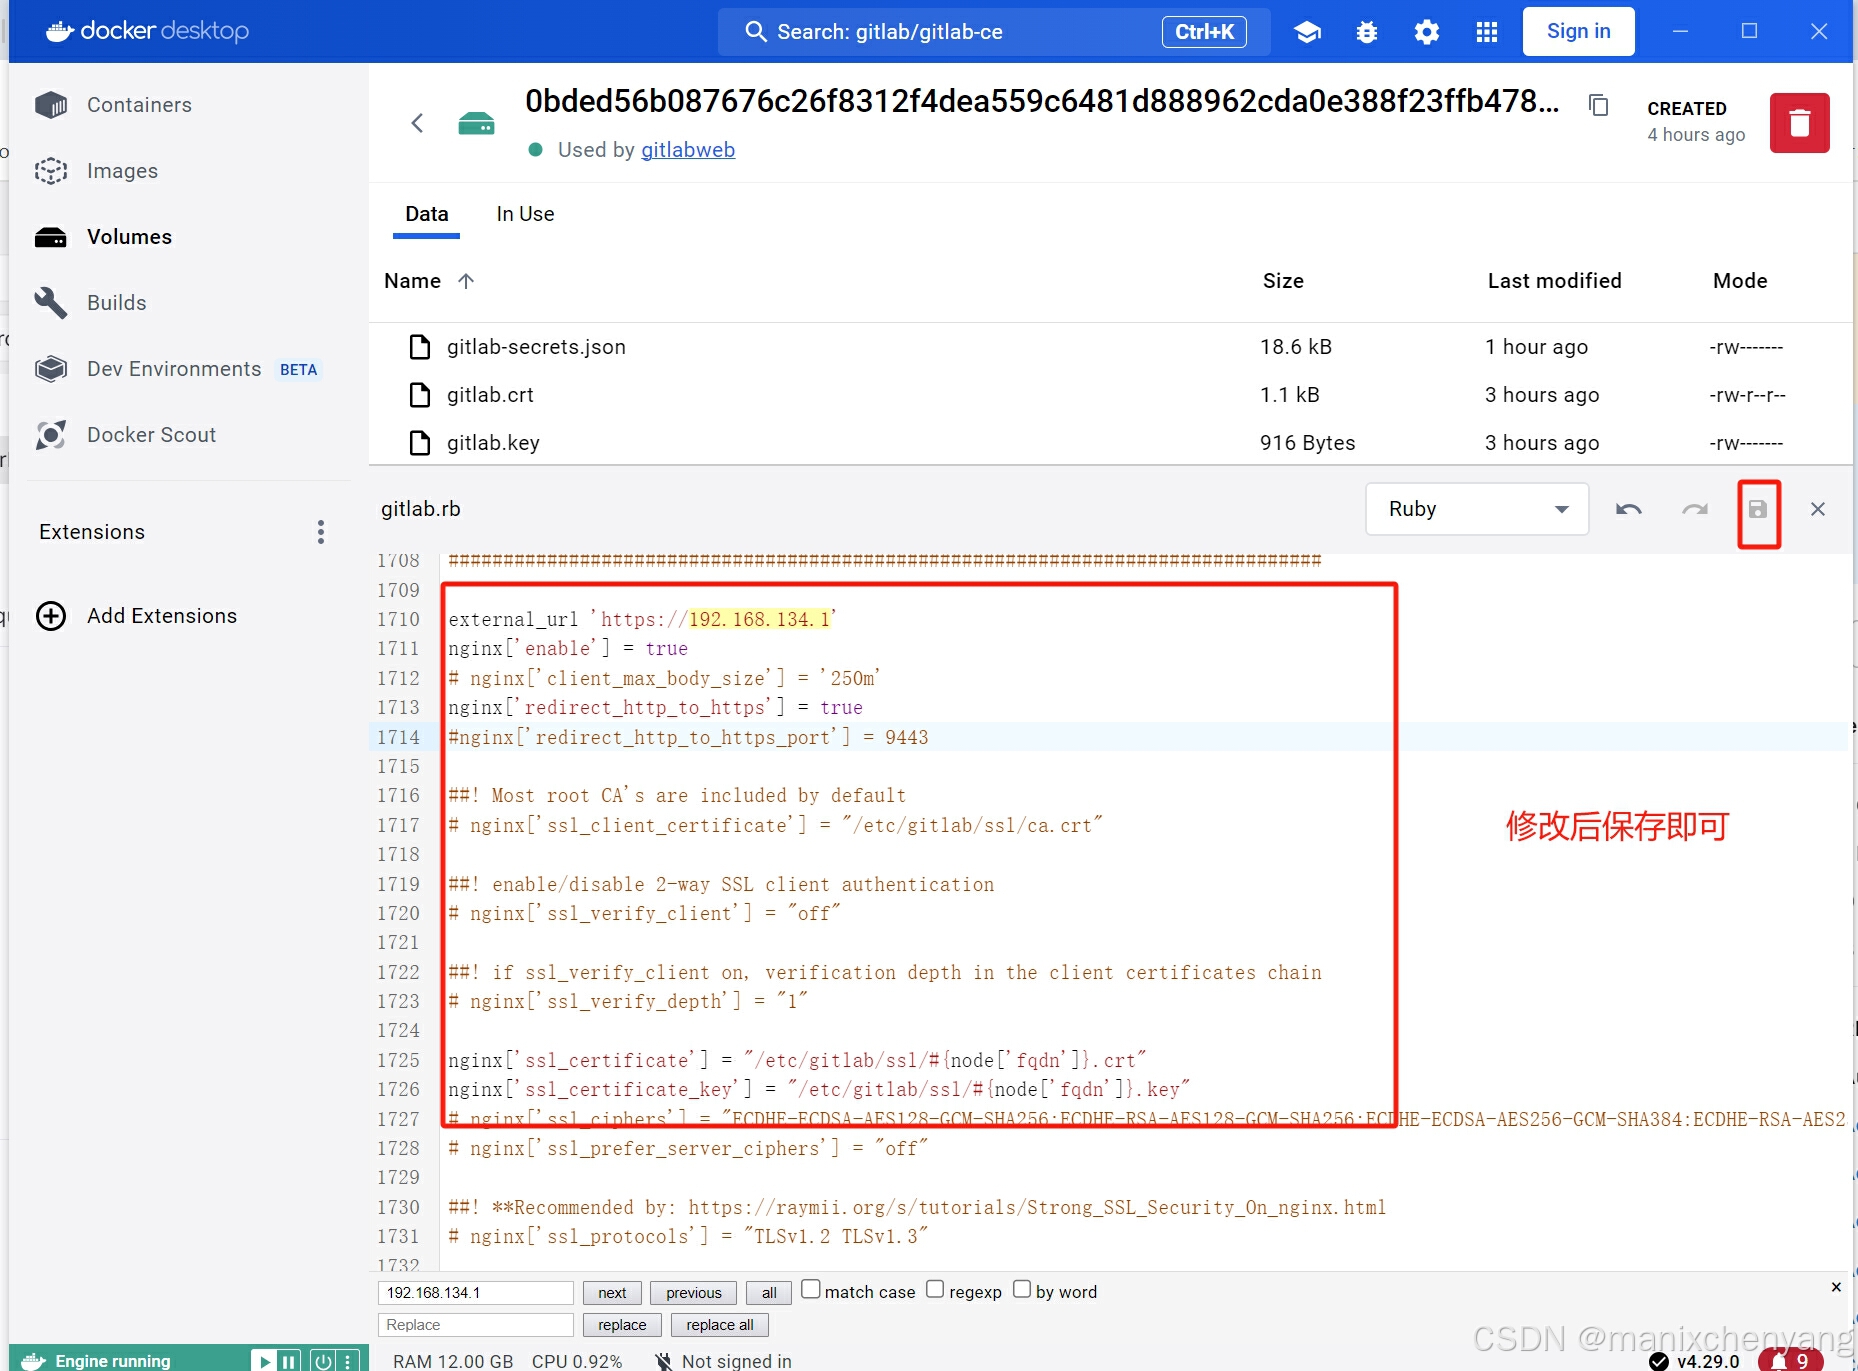1858x1371 pixels.
Task: Open the Settings gear icon
Action: coord(1427,32)
